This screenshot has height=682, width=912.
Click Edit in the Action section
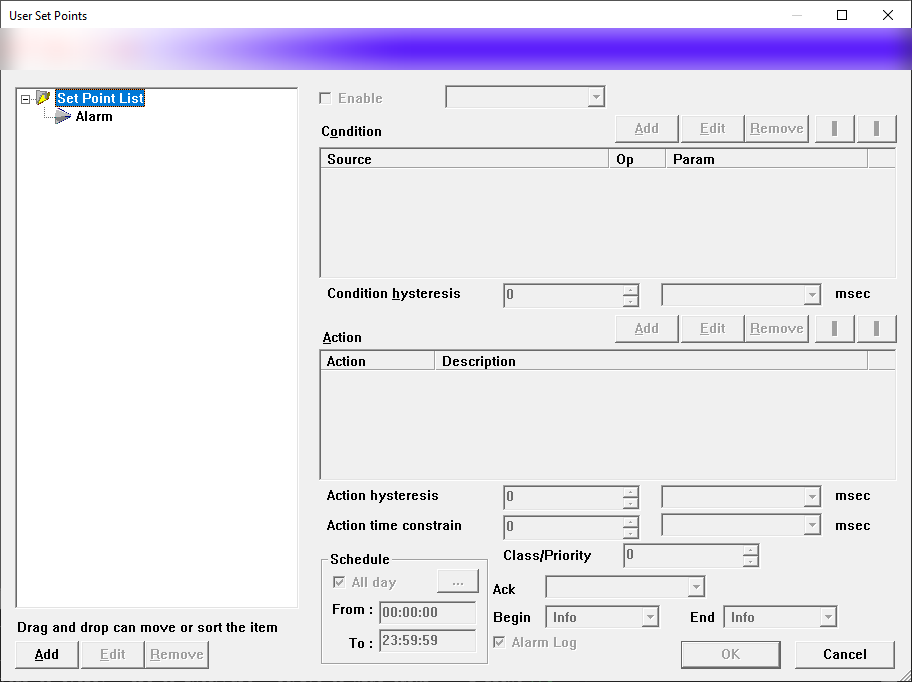(712, 328)
